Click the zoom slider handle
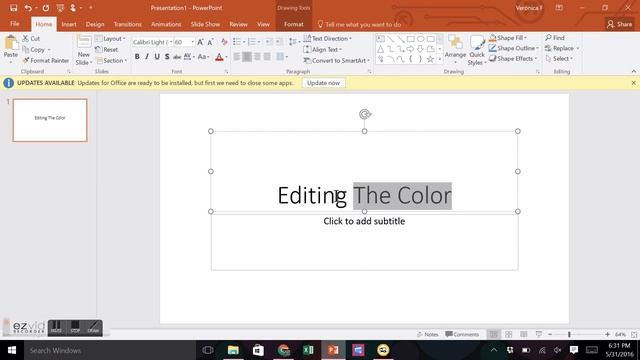The width and height of the screenshot is (640, 360). coord(569,334)
